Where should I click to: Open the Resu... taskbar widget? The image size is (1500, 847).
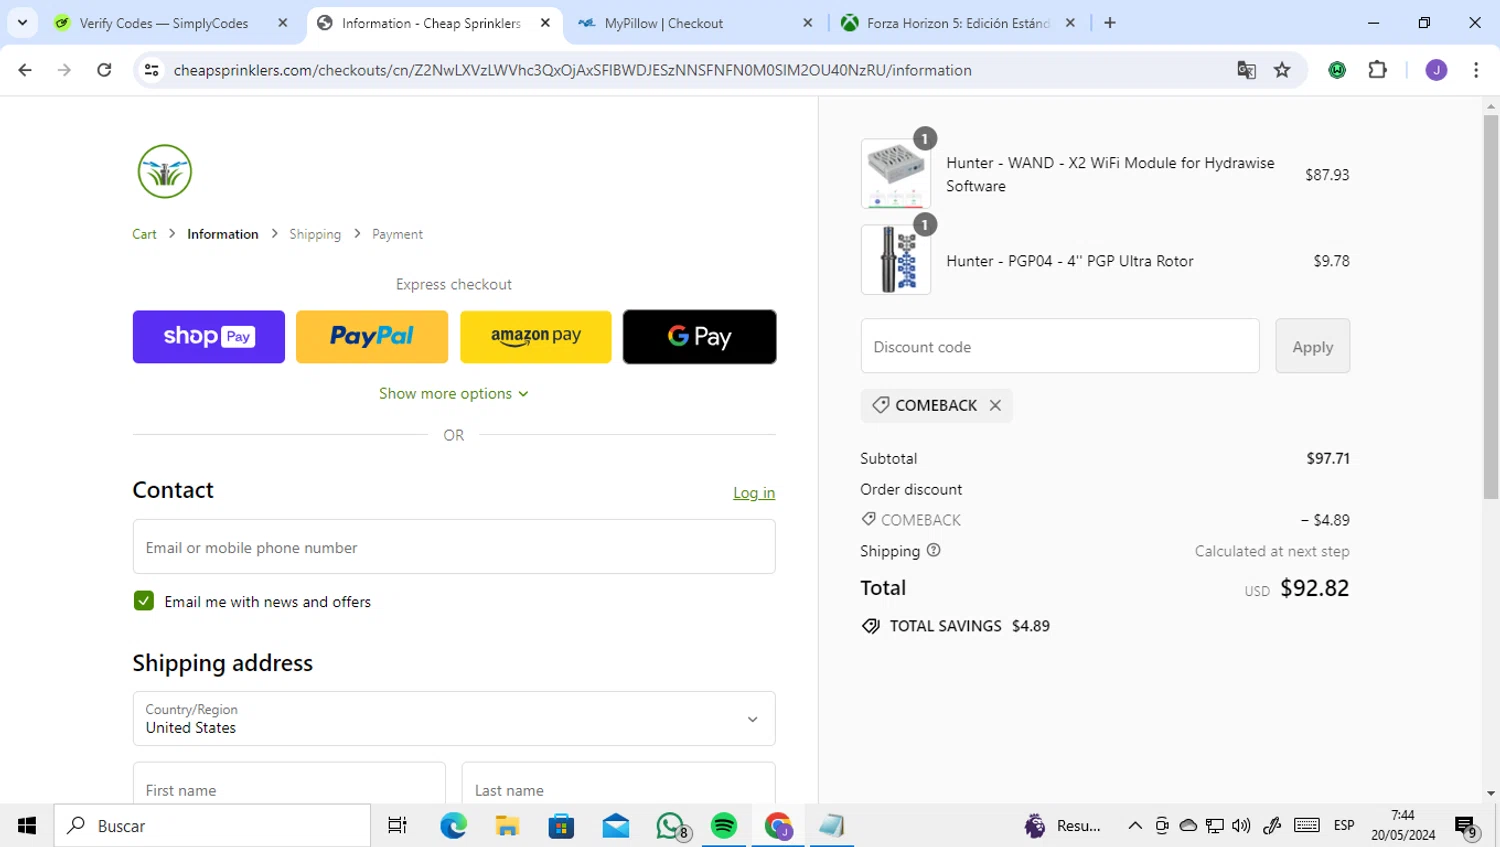1063,826
